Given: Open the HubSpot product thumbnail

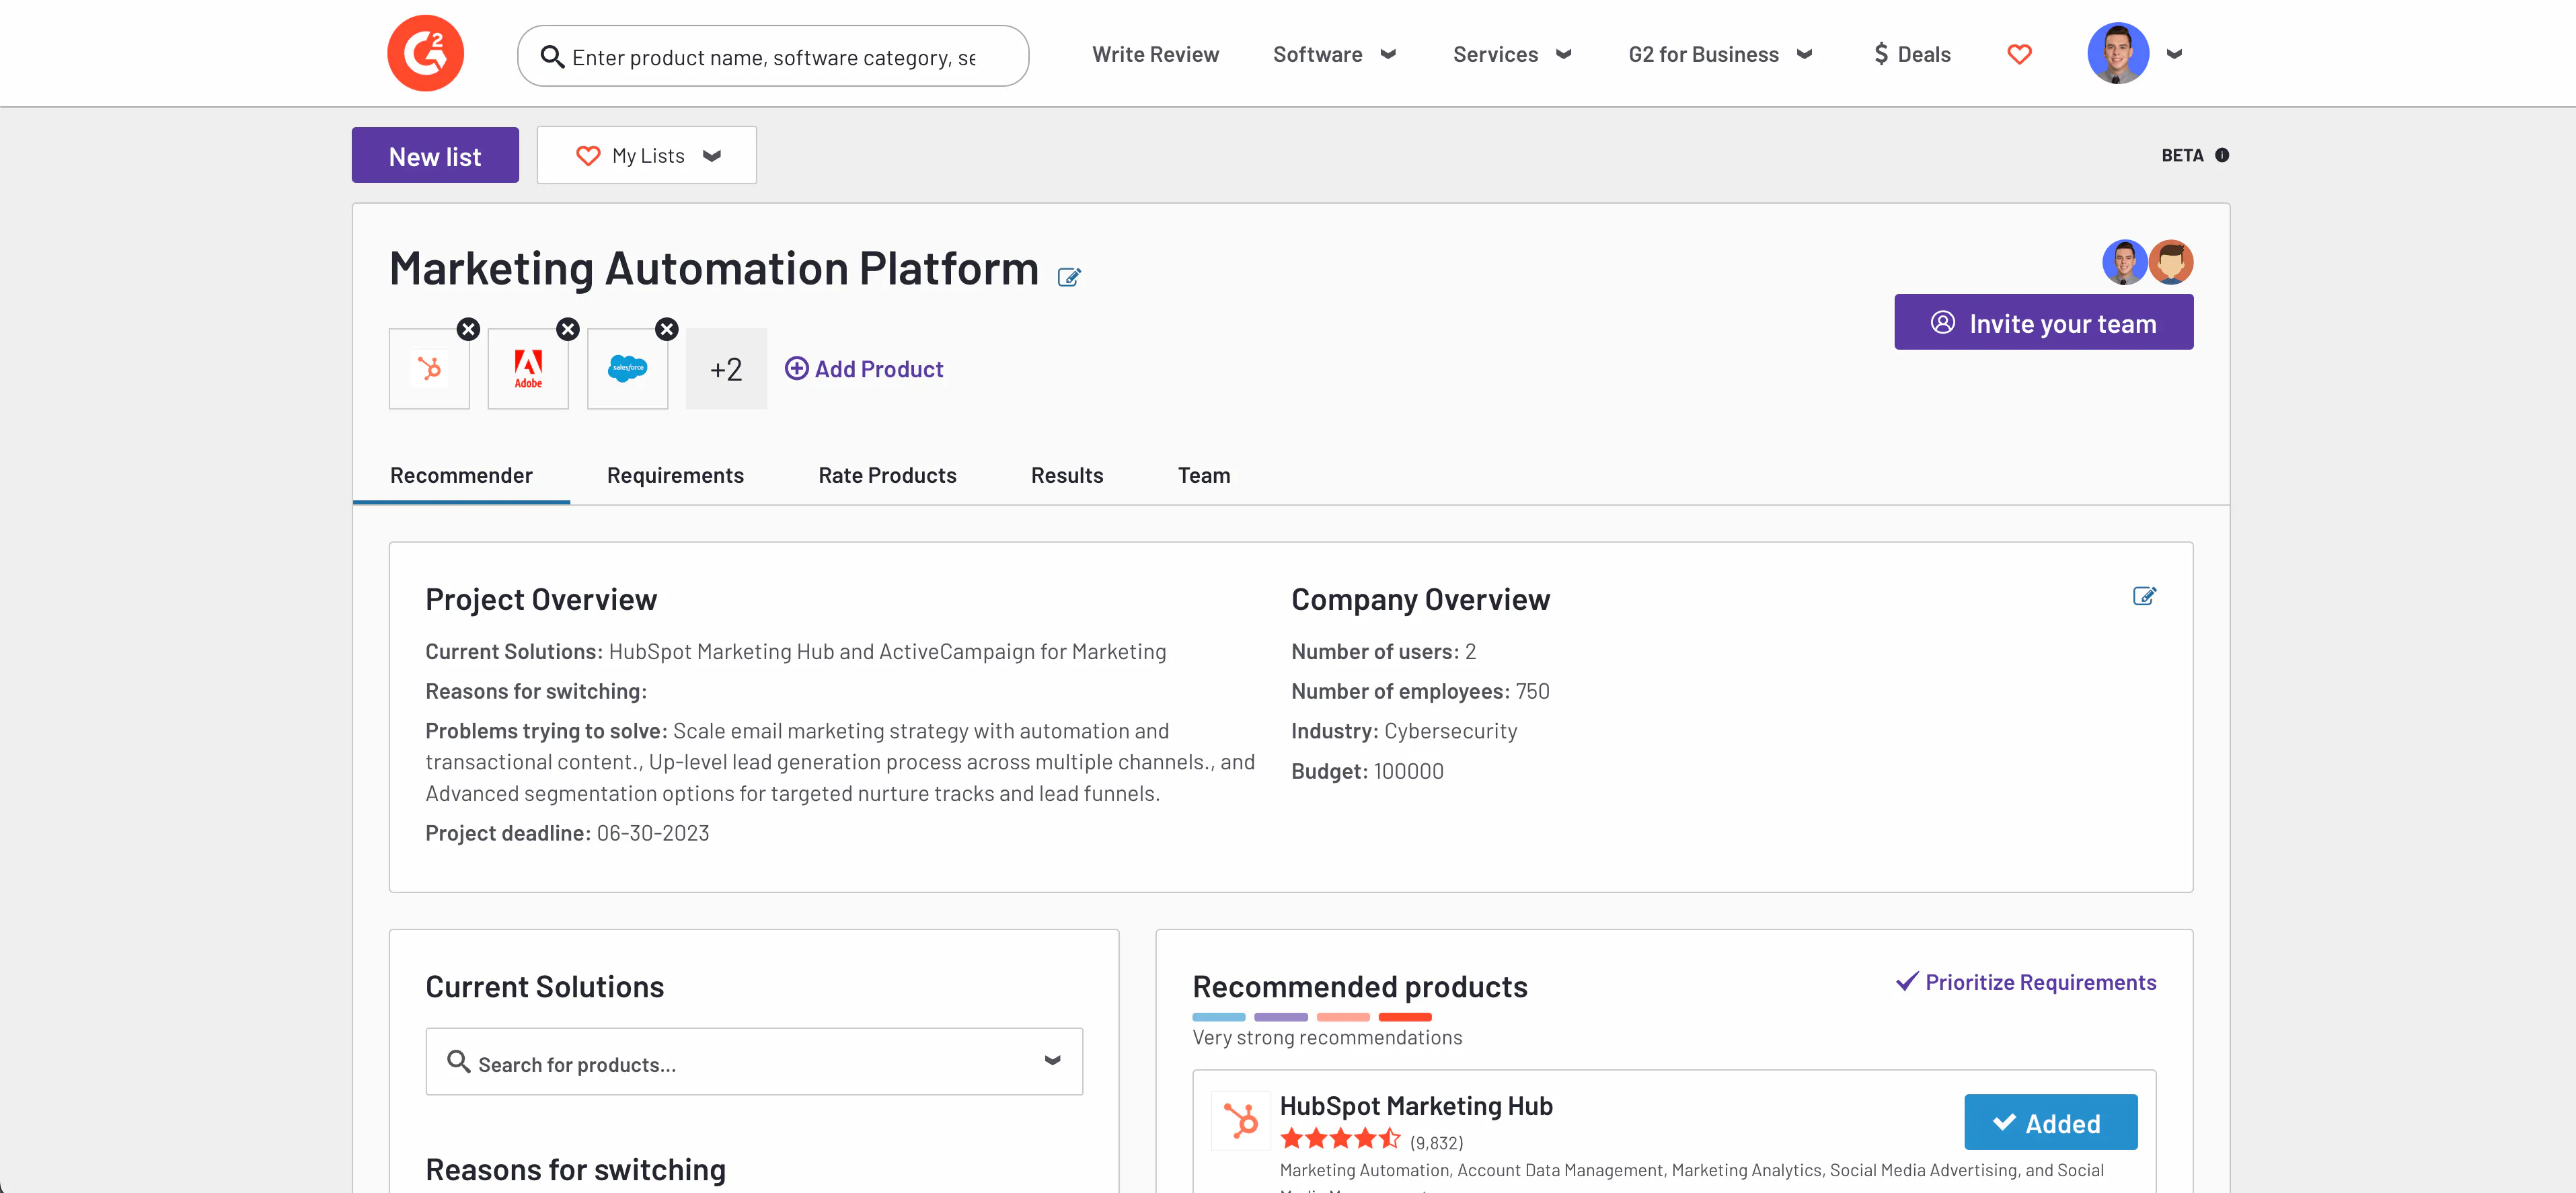Looking at the screenshot, I should pos(429,369).
